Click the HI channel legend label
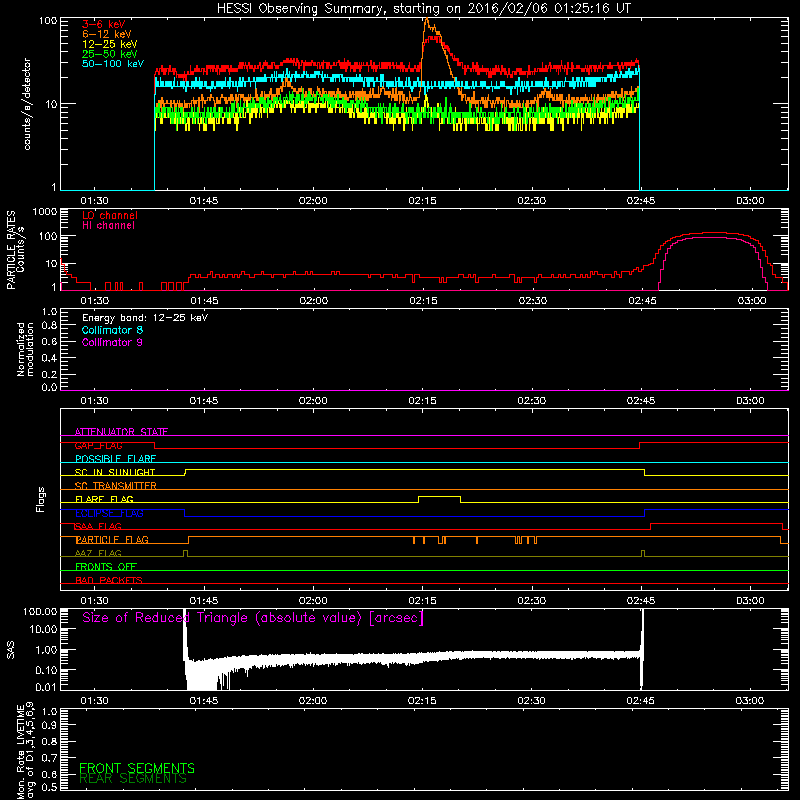The height and width of the screenshot is (800, 800). tap(108, 225)
